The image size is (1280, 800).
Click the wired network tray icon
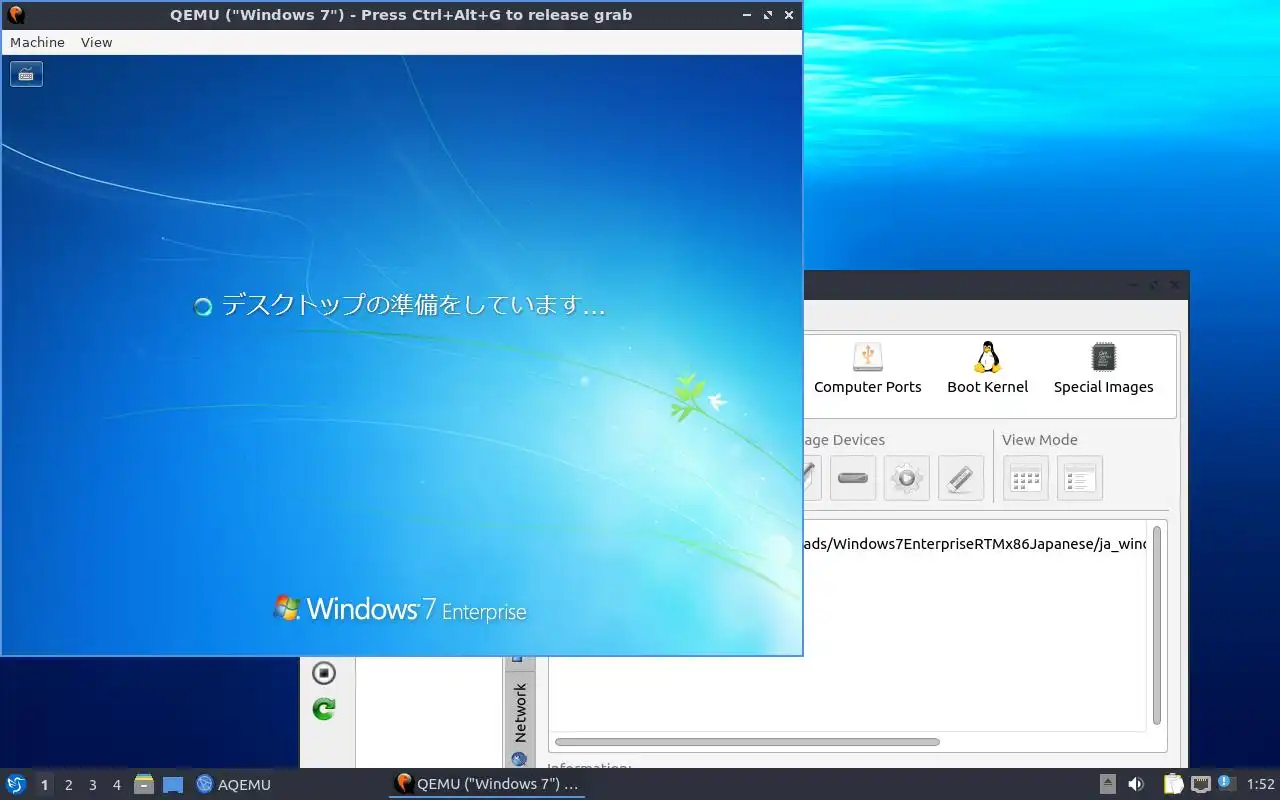pos(1201,784)
